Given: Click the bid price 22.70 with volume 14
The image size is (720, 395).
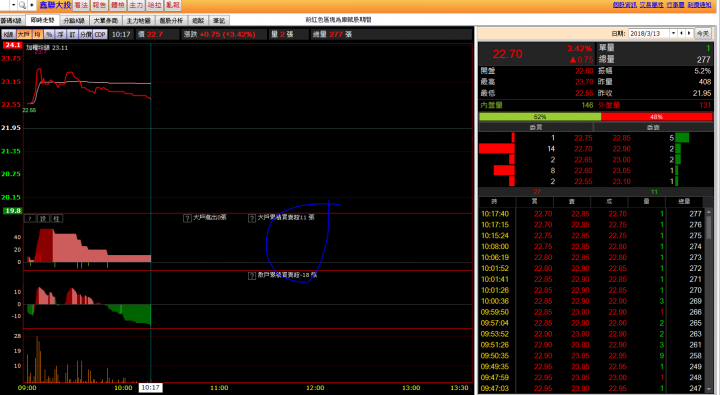Looking at the screenshot, I should [x=583, y=149].
